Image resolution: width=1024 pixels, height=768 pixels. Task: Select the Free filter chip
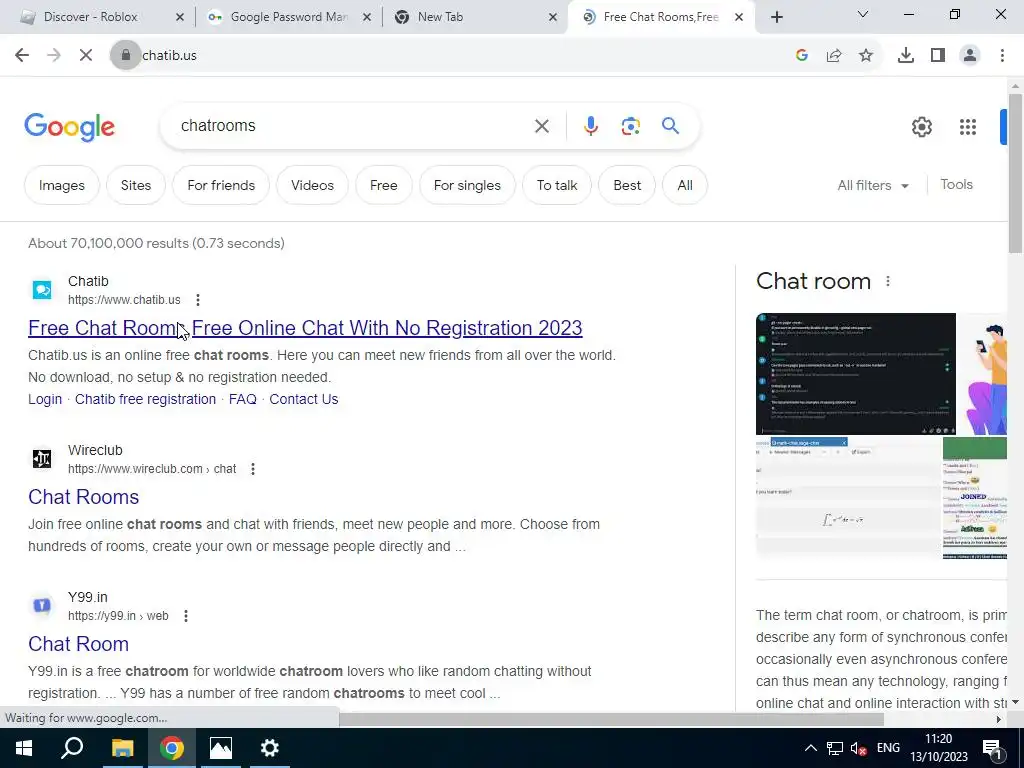tap(383, 185)
